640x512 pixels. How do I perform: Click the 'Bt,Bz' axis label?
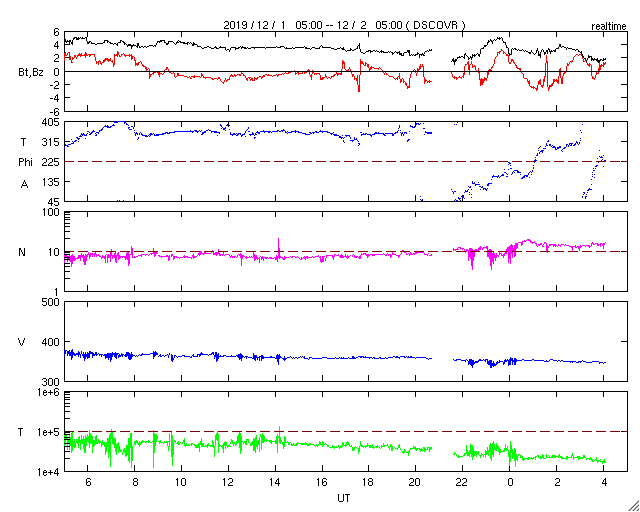tap(31, 74)
